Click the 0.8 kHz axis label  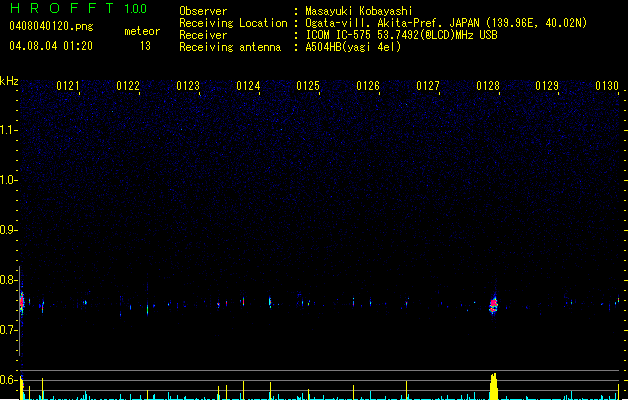tap(8, 280)
